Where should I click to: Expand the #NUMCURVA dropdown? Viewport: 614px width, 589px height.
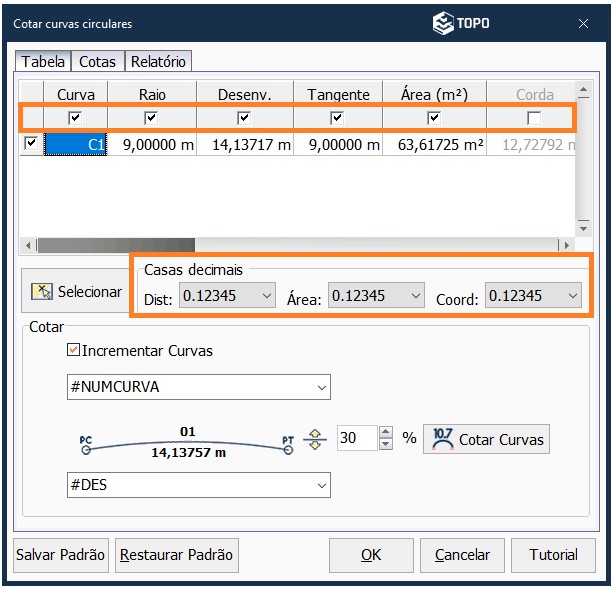pyautogui.click(x=321, y=387)
